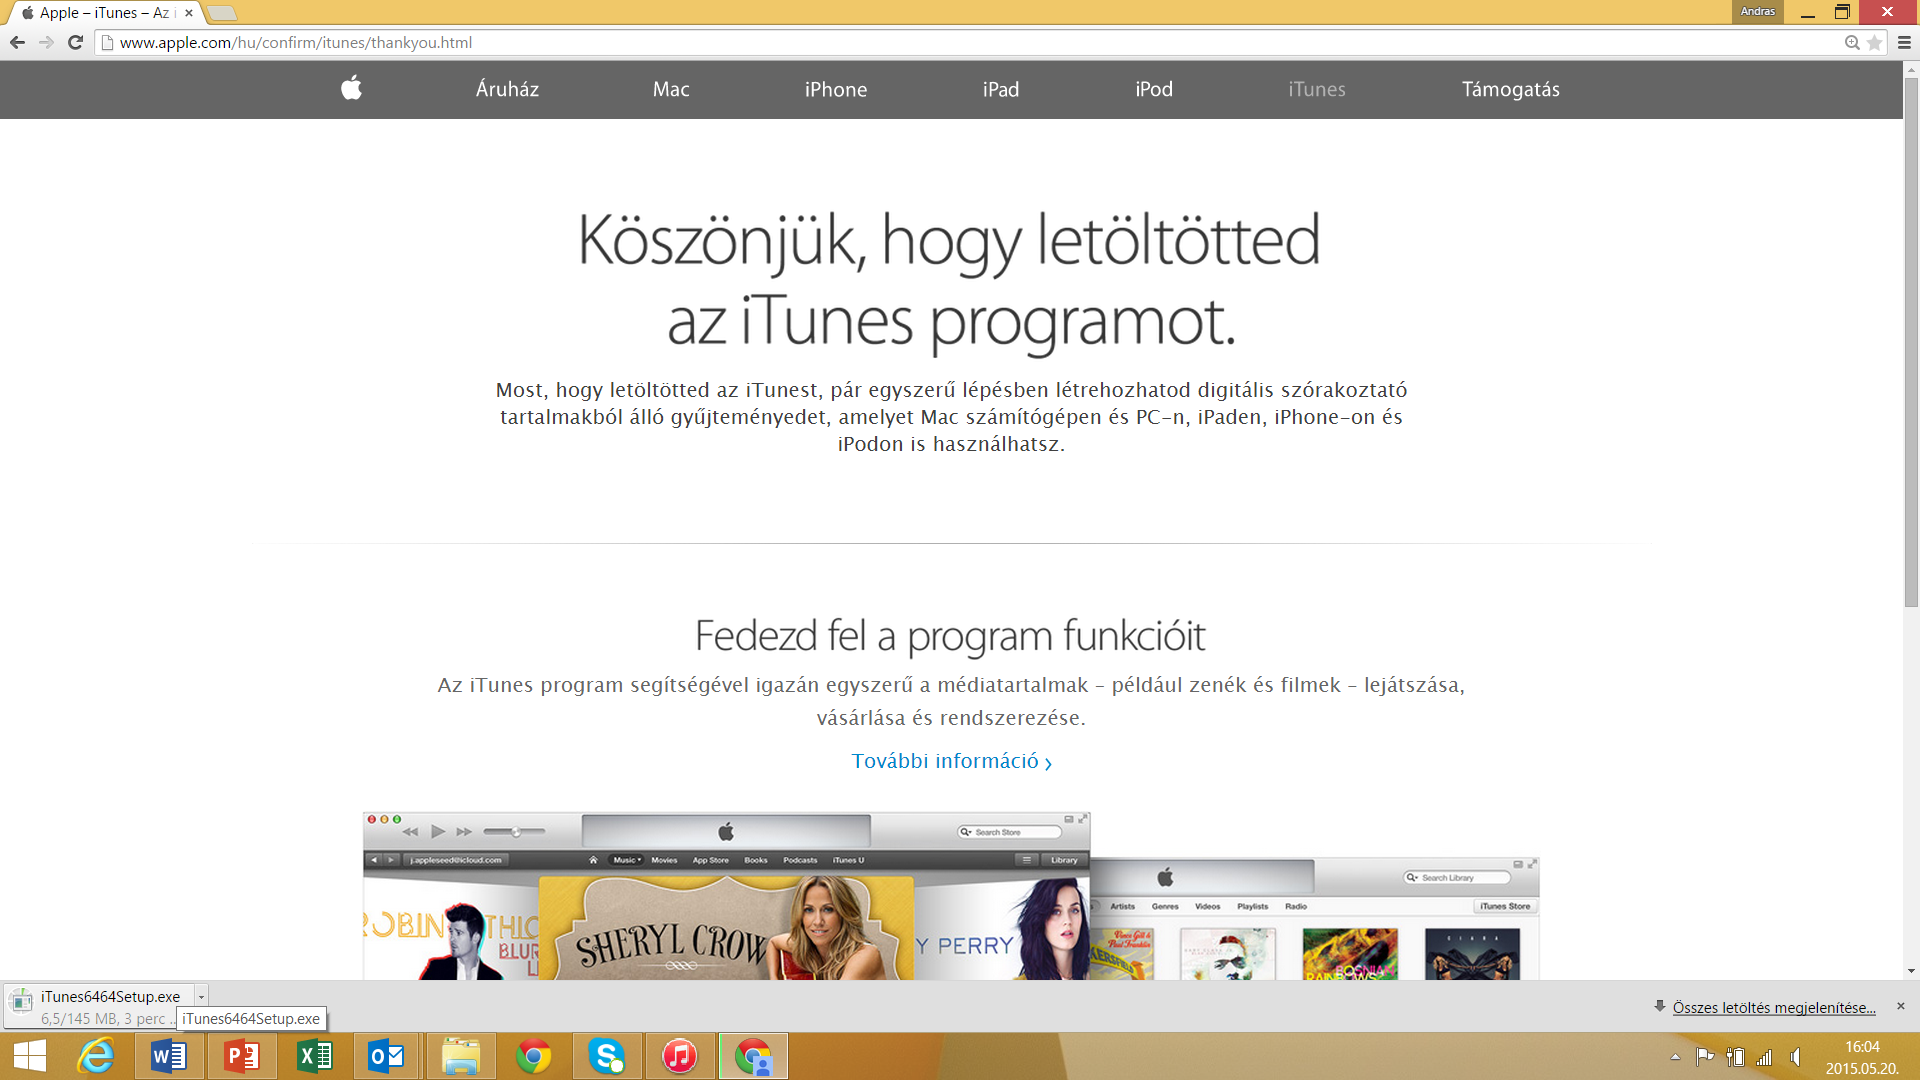Open Outlook from the taskbar

(386, 1056)
